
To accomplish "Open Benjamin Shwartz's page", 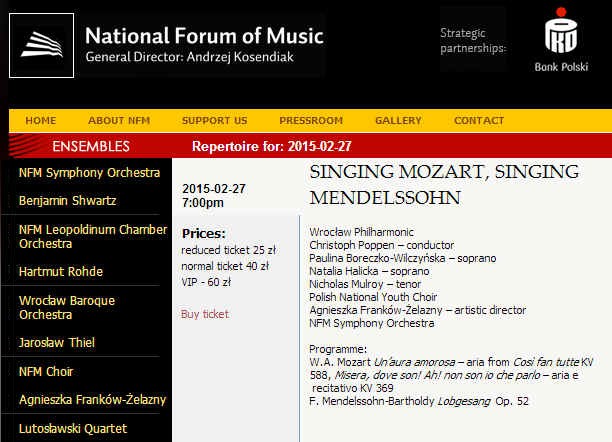I will (x=67, y=201).
